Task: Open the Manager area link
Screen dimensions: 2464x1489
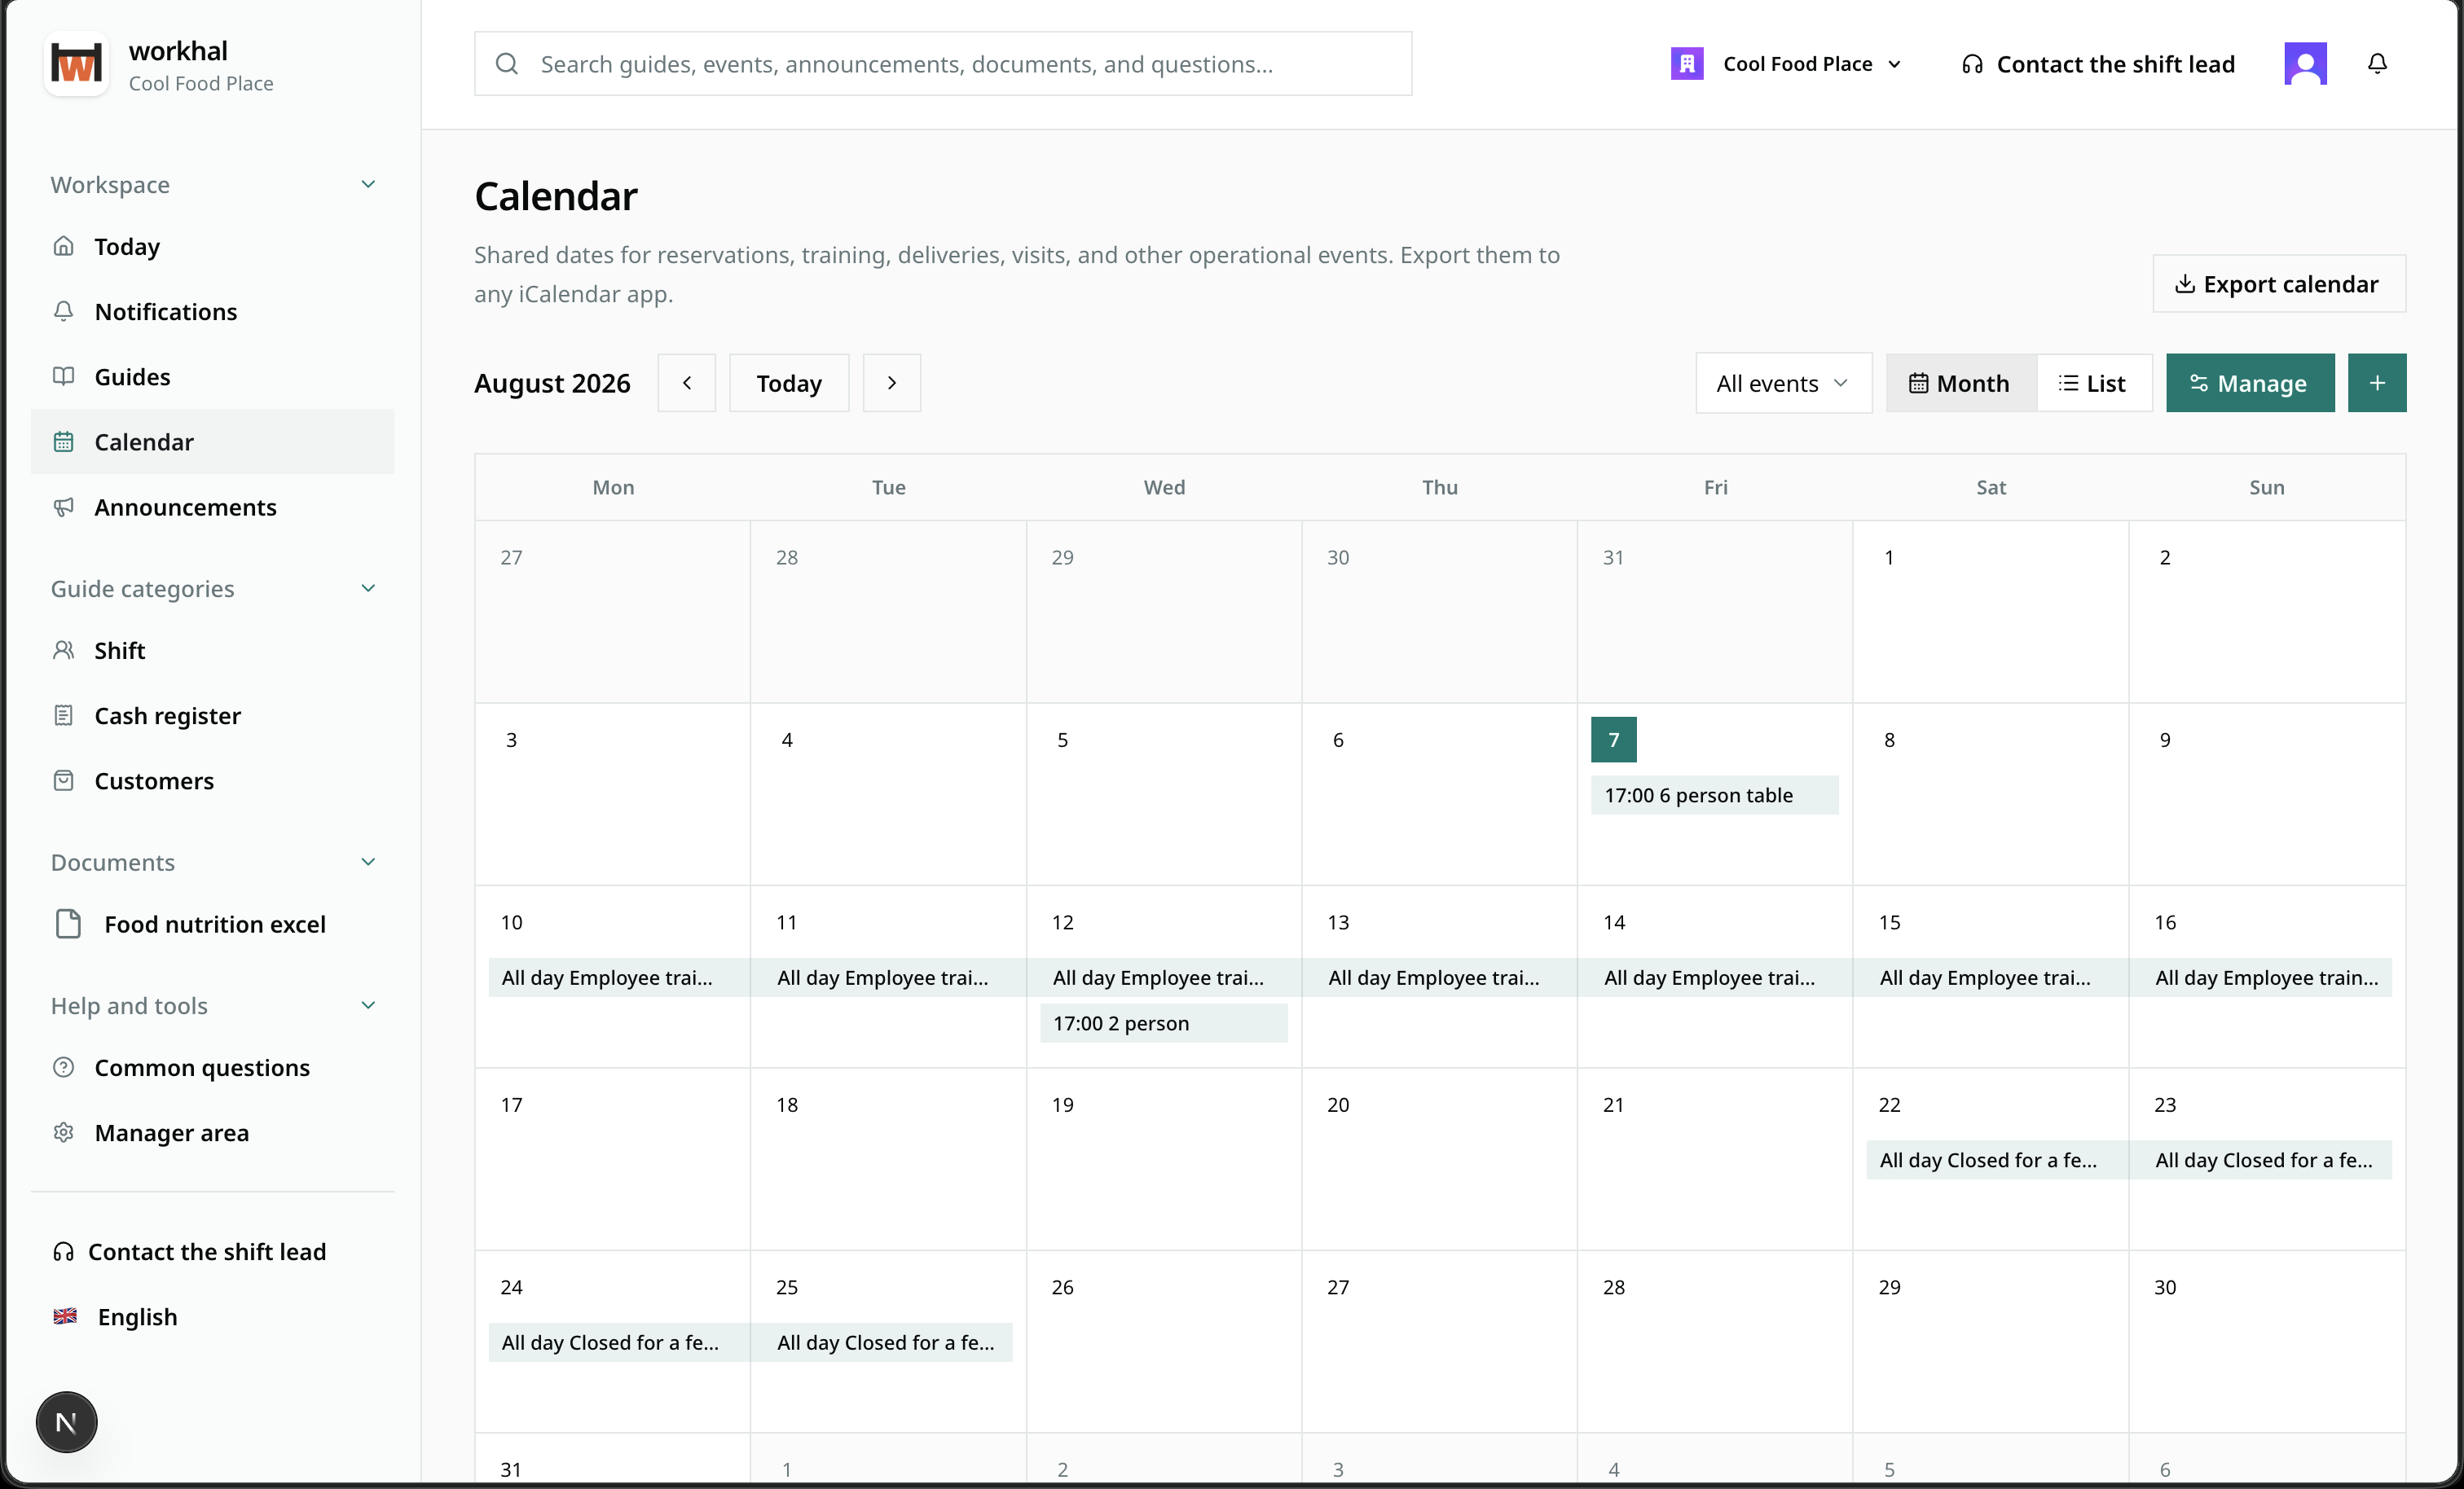Action: (x=213, y=1132)
